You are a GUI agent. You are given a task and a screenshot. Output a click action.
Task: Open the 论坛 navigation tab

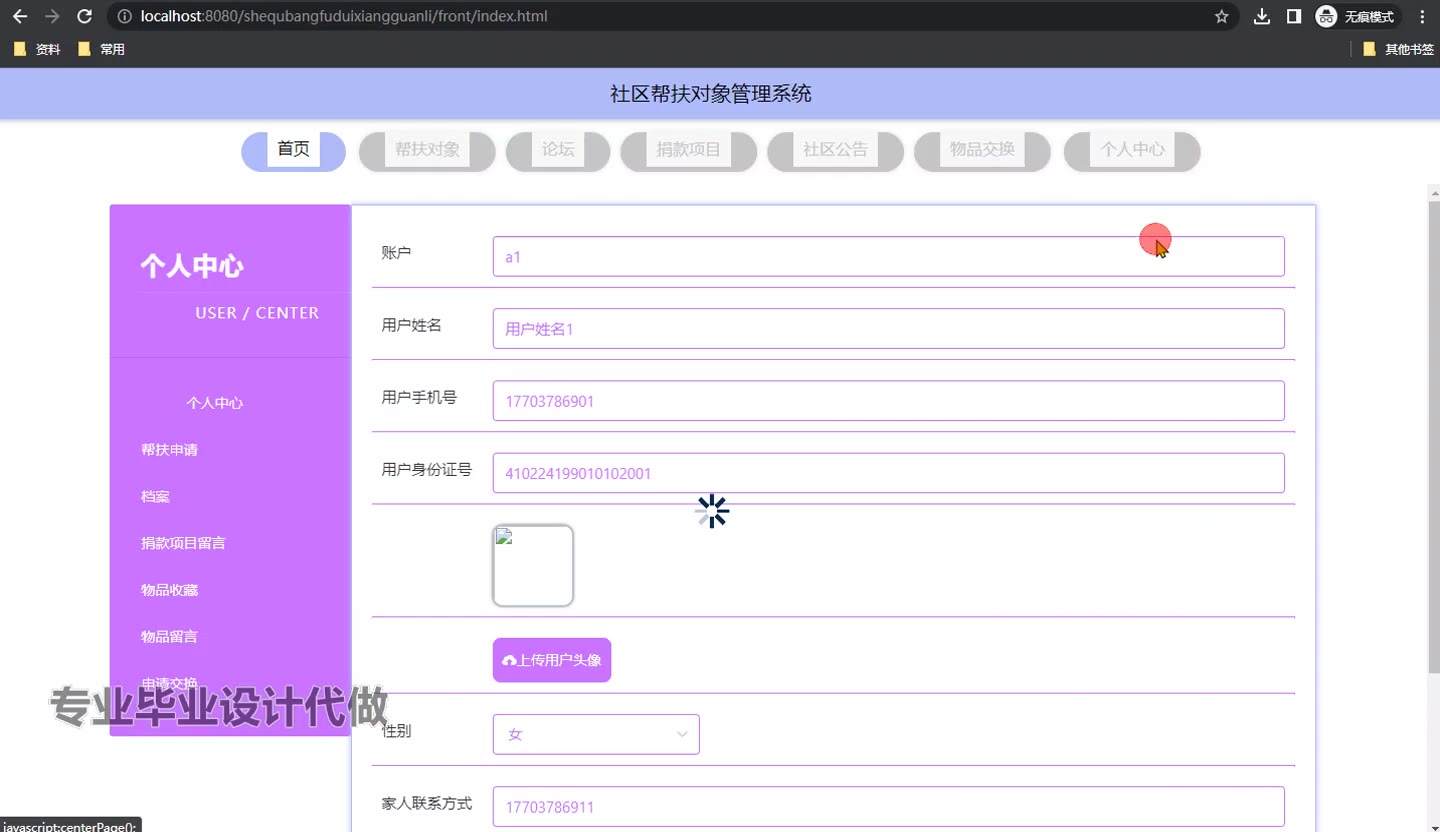coord(558,150)
